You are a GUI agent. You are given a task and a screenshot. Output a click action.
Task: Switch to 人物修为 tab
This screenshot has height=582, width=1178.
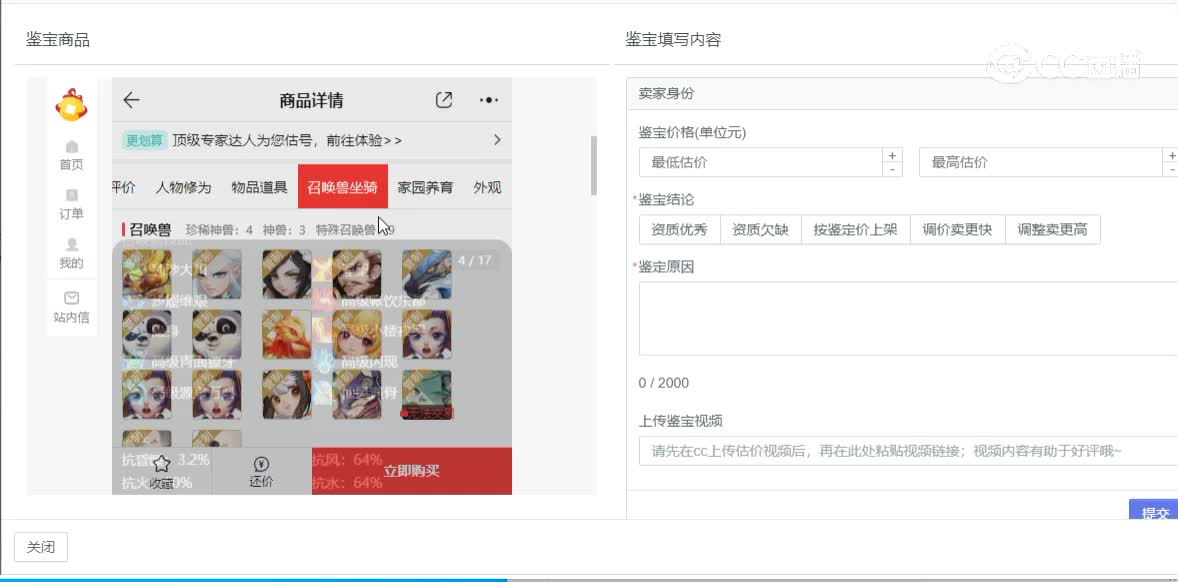coord(183,187)
